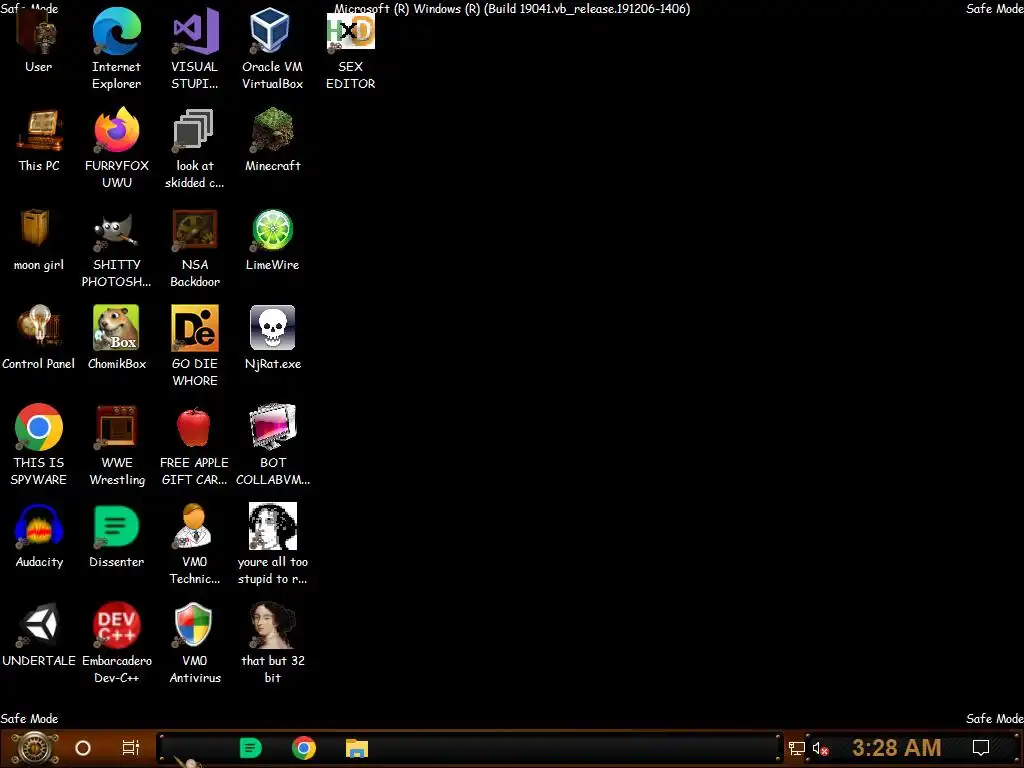Open Task View from the taskbar
The height and width of the screenshot is (768, 1024).
click(131, 748)
